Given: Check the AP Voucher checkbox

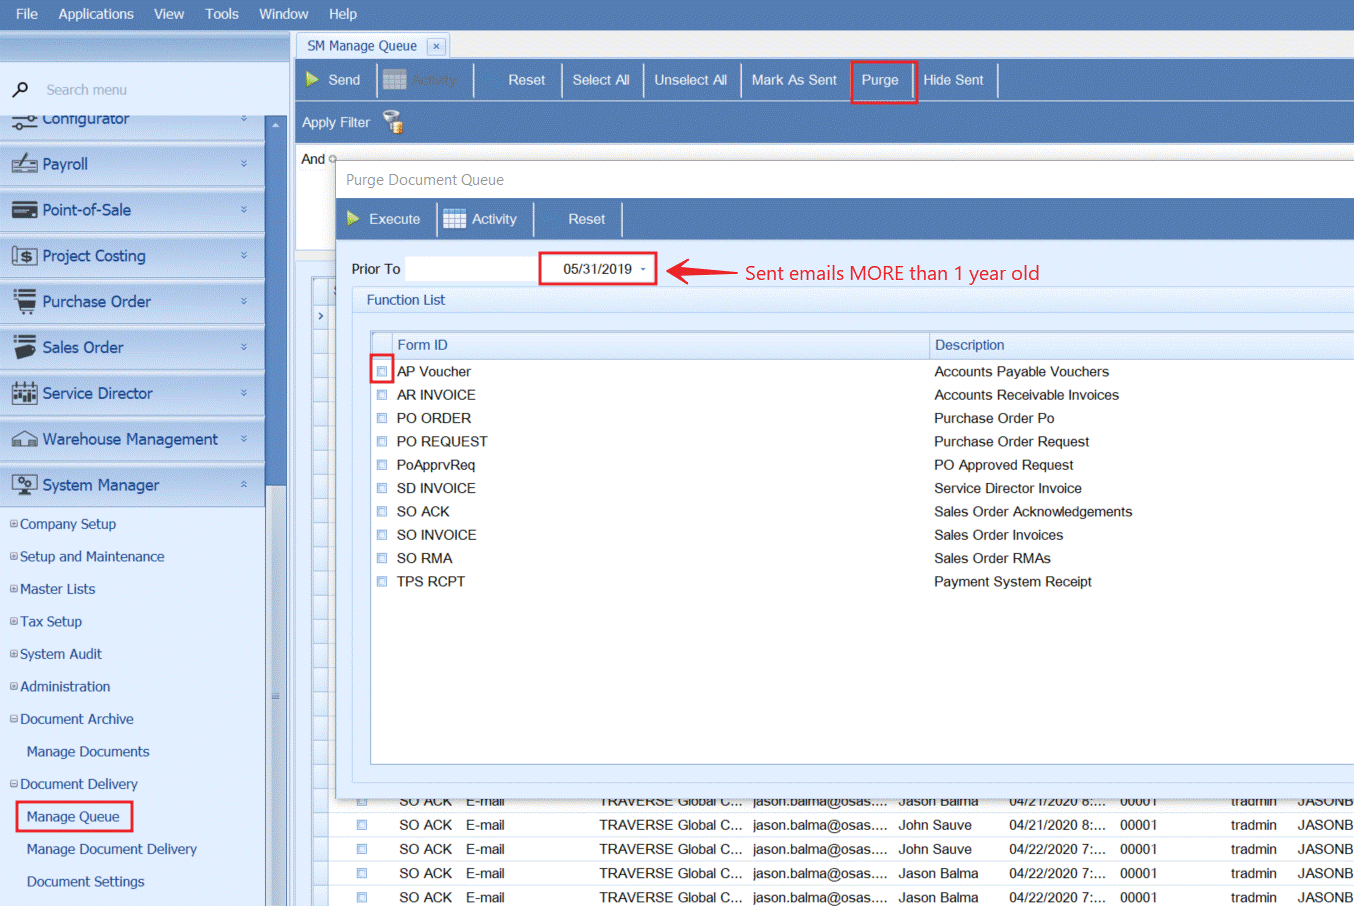Looking at the screenshot, I should (382, 371).
